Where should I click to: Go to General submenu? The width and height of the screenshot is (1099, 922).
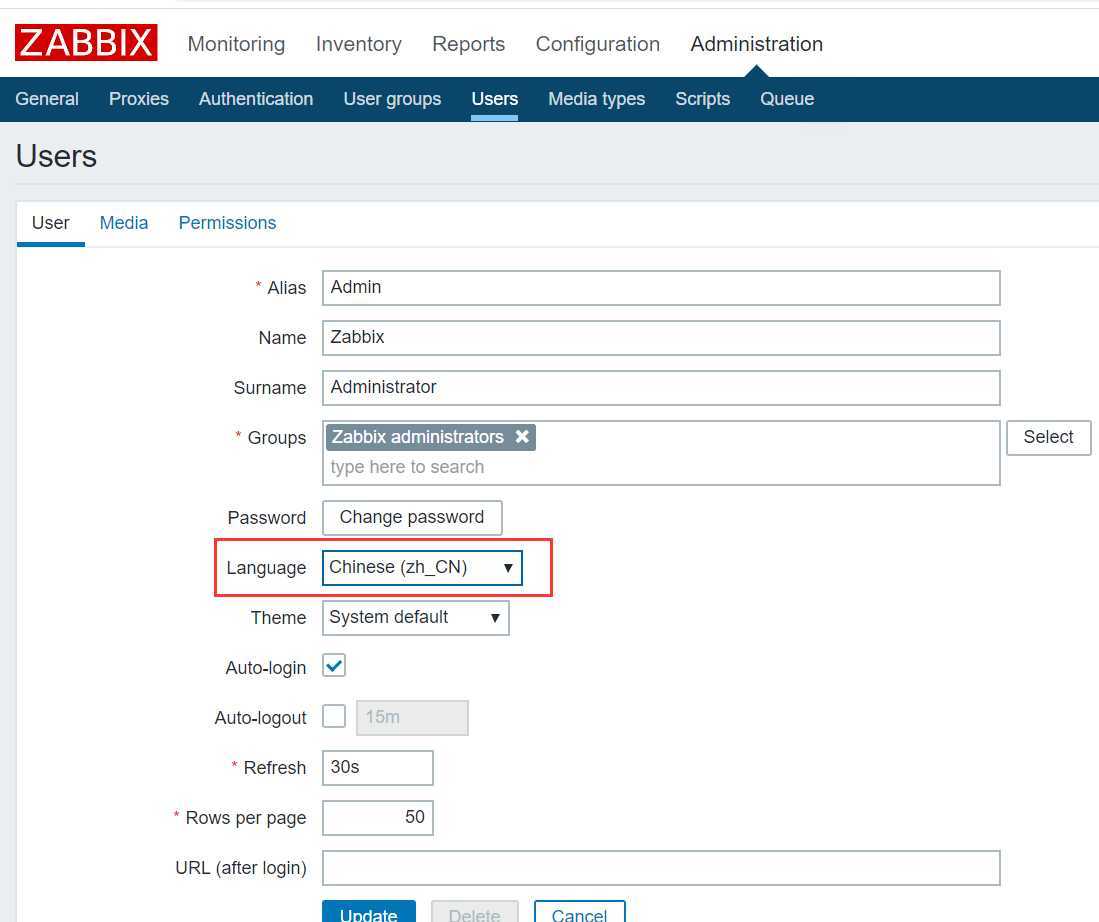pyautogui.click(x=47, y=99)
